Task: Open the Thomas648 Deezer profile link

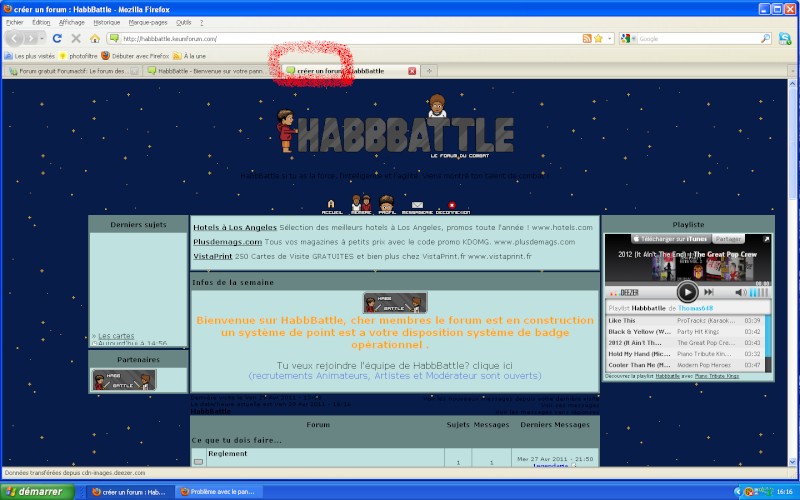Action: tap(695, 308)
